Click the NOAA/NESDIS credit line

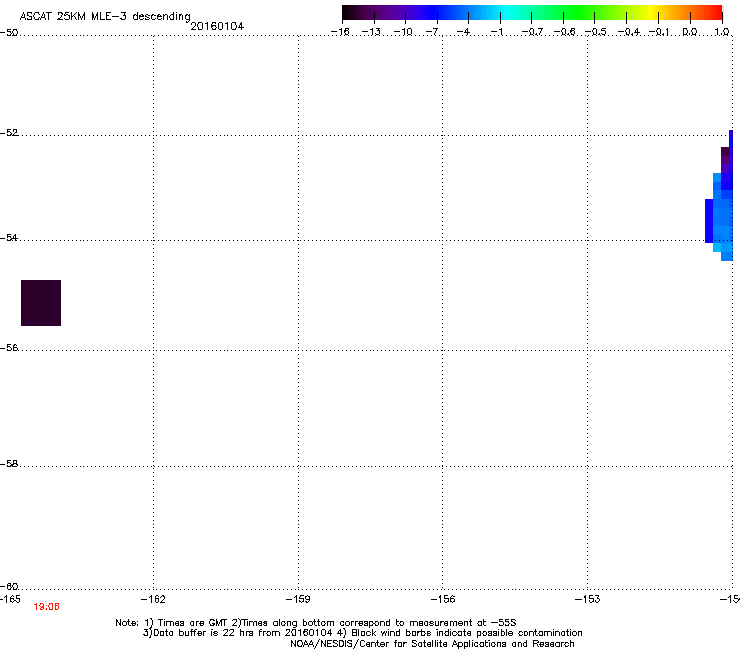[x=432, y=644]
